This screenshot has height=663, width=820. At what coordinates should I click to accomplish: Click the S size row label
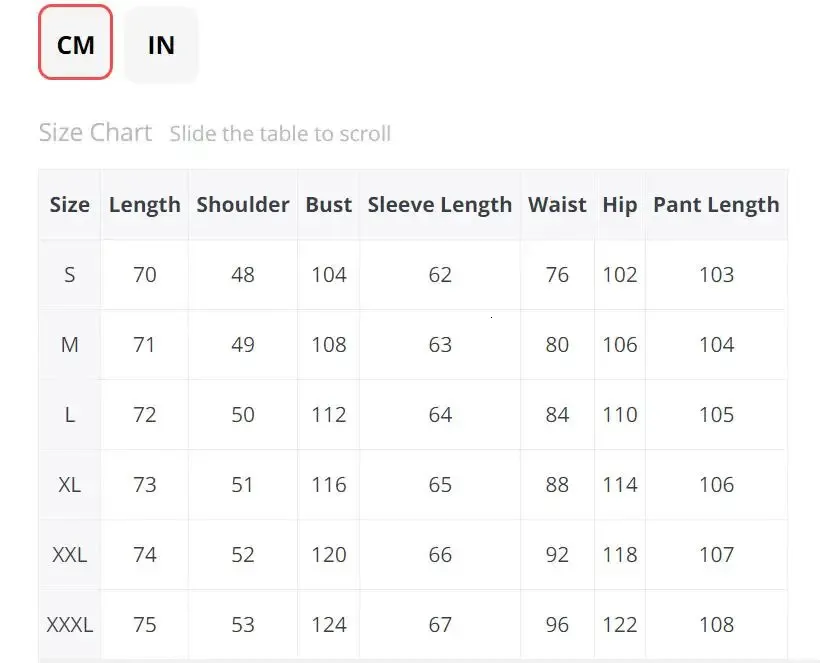click(x=70, y=275)
